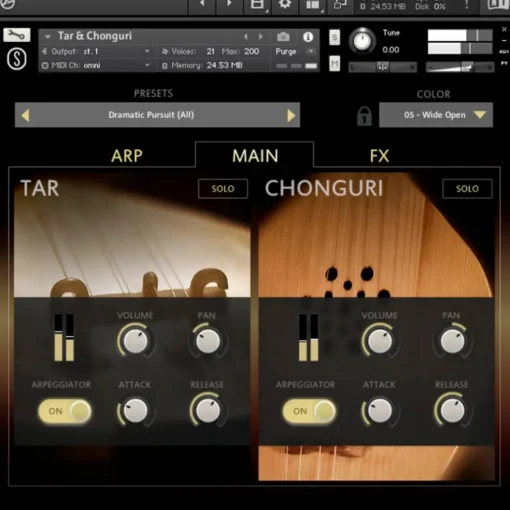This screenshot has height=510, width=510.
Task: Toggle the instrument Mute M button
Action: 335,63
